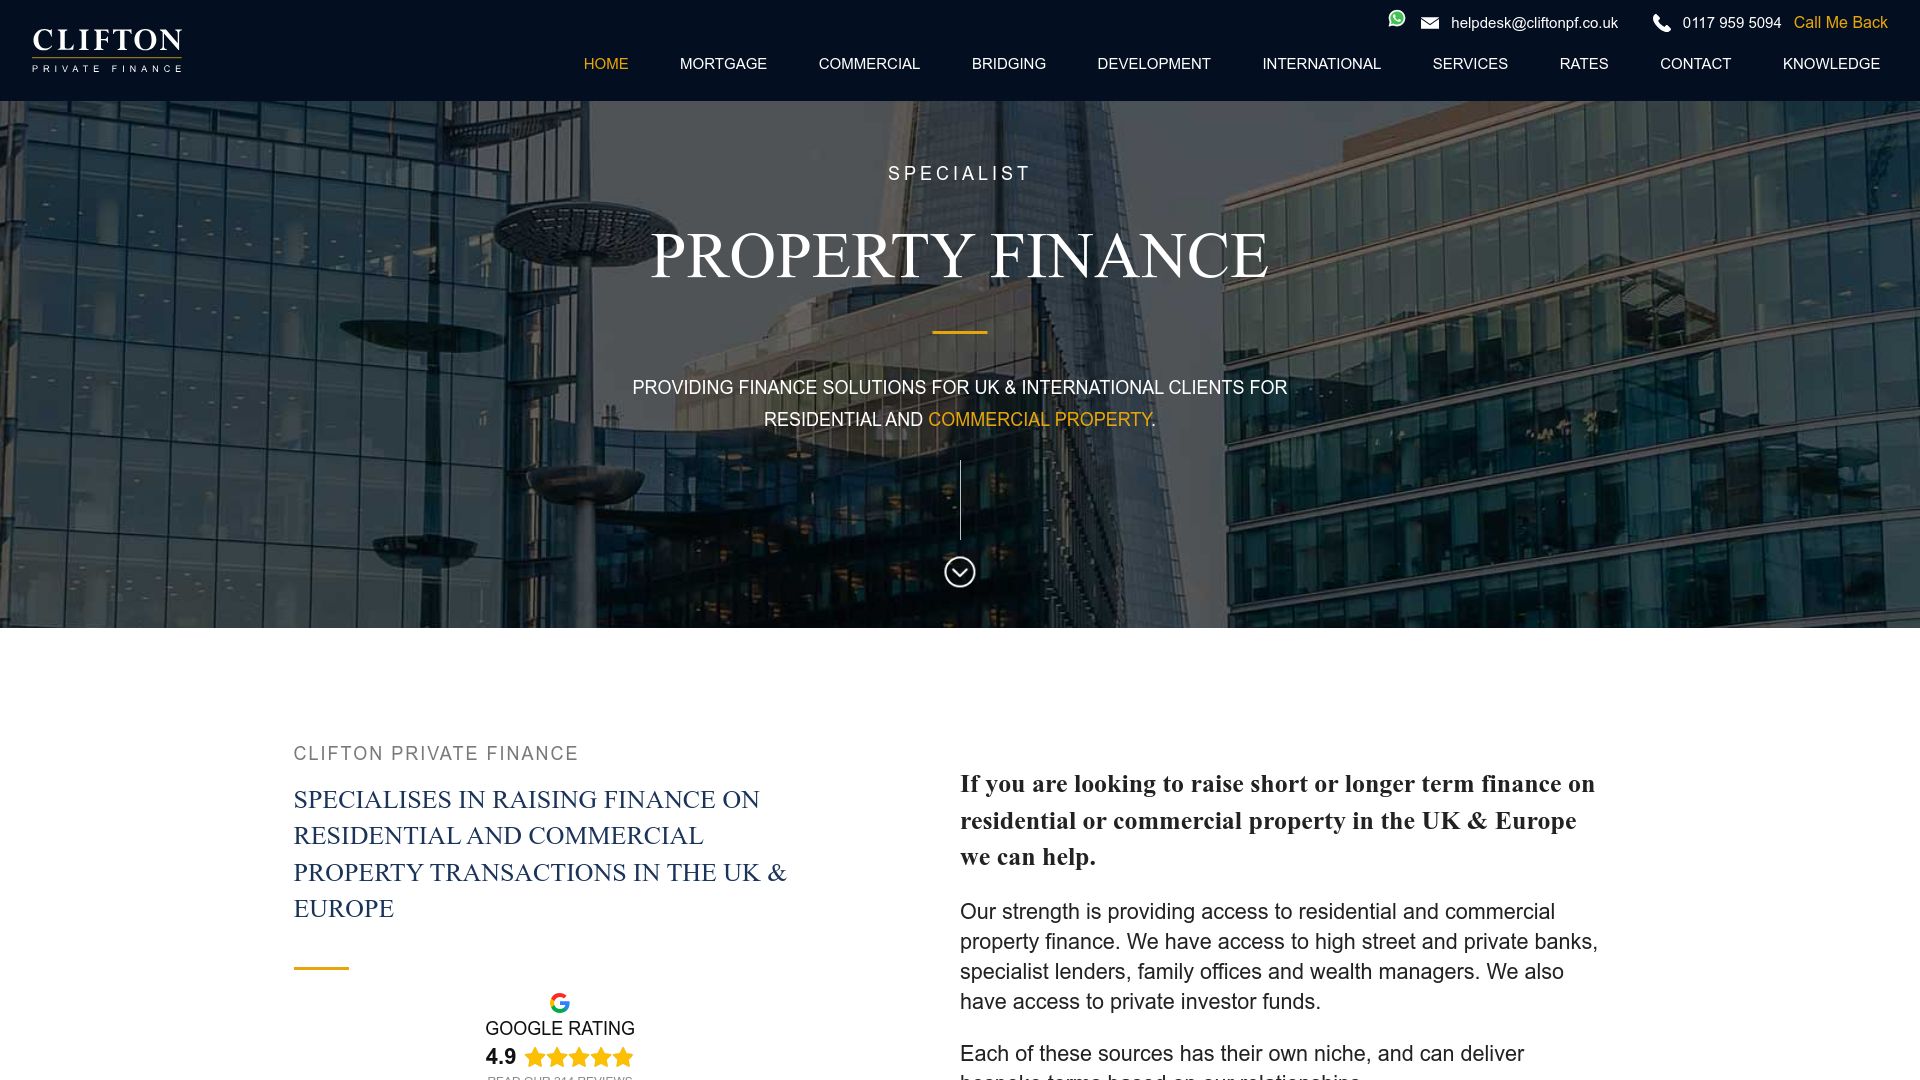Click the phone number 0117 959 5094
1920x1080 pixels.
1731,22
